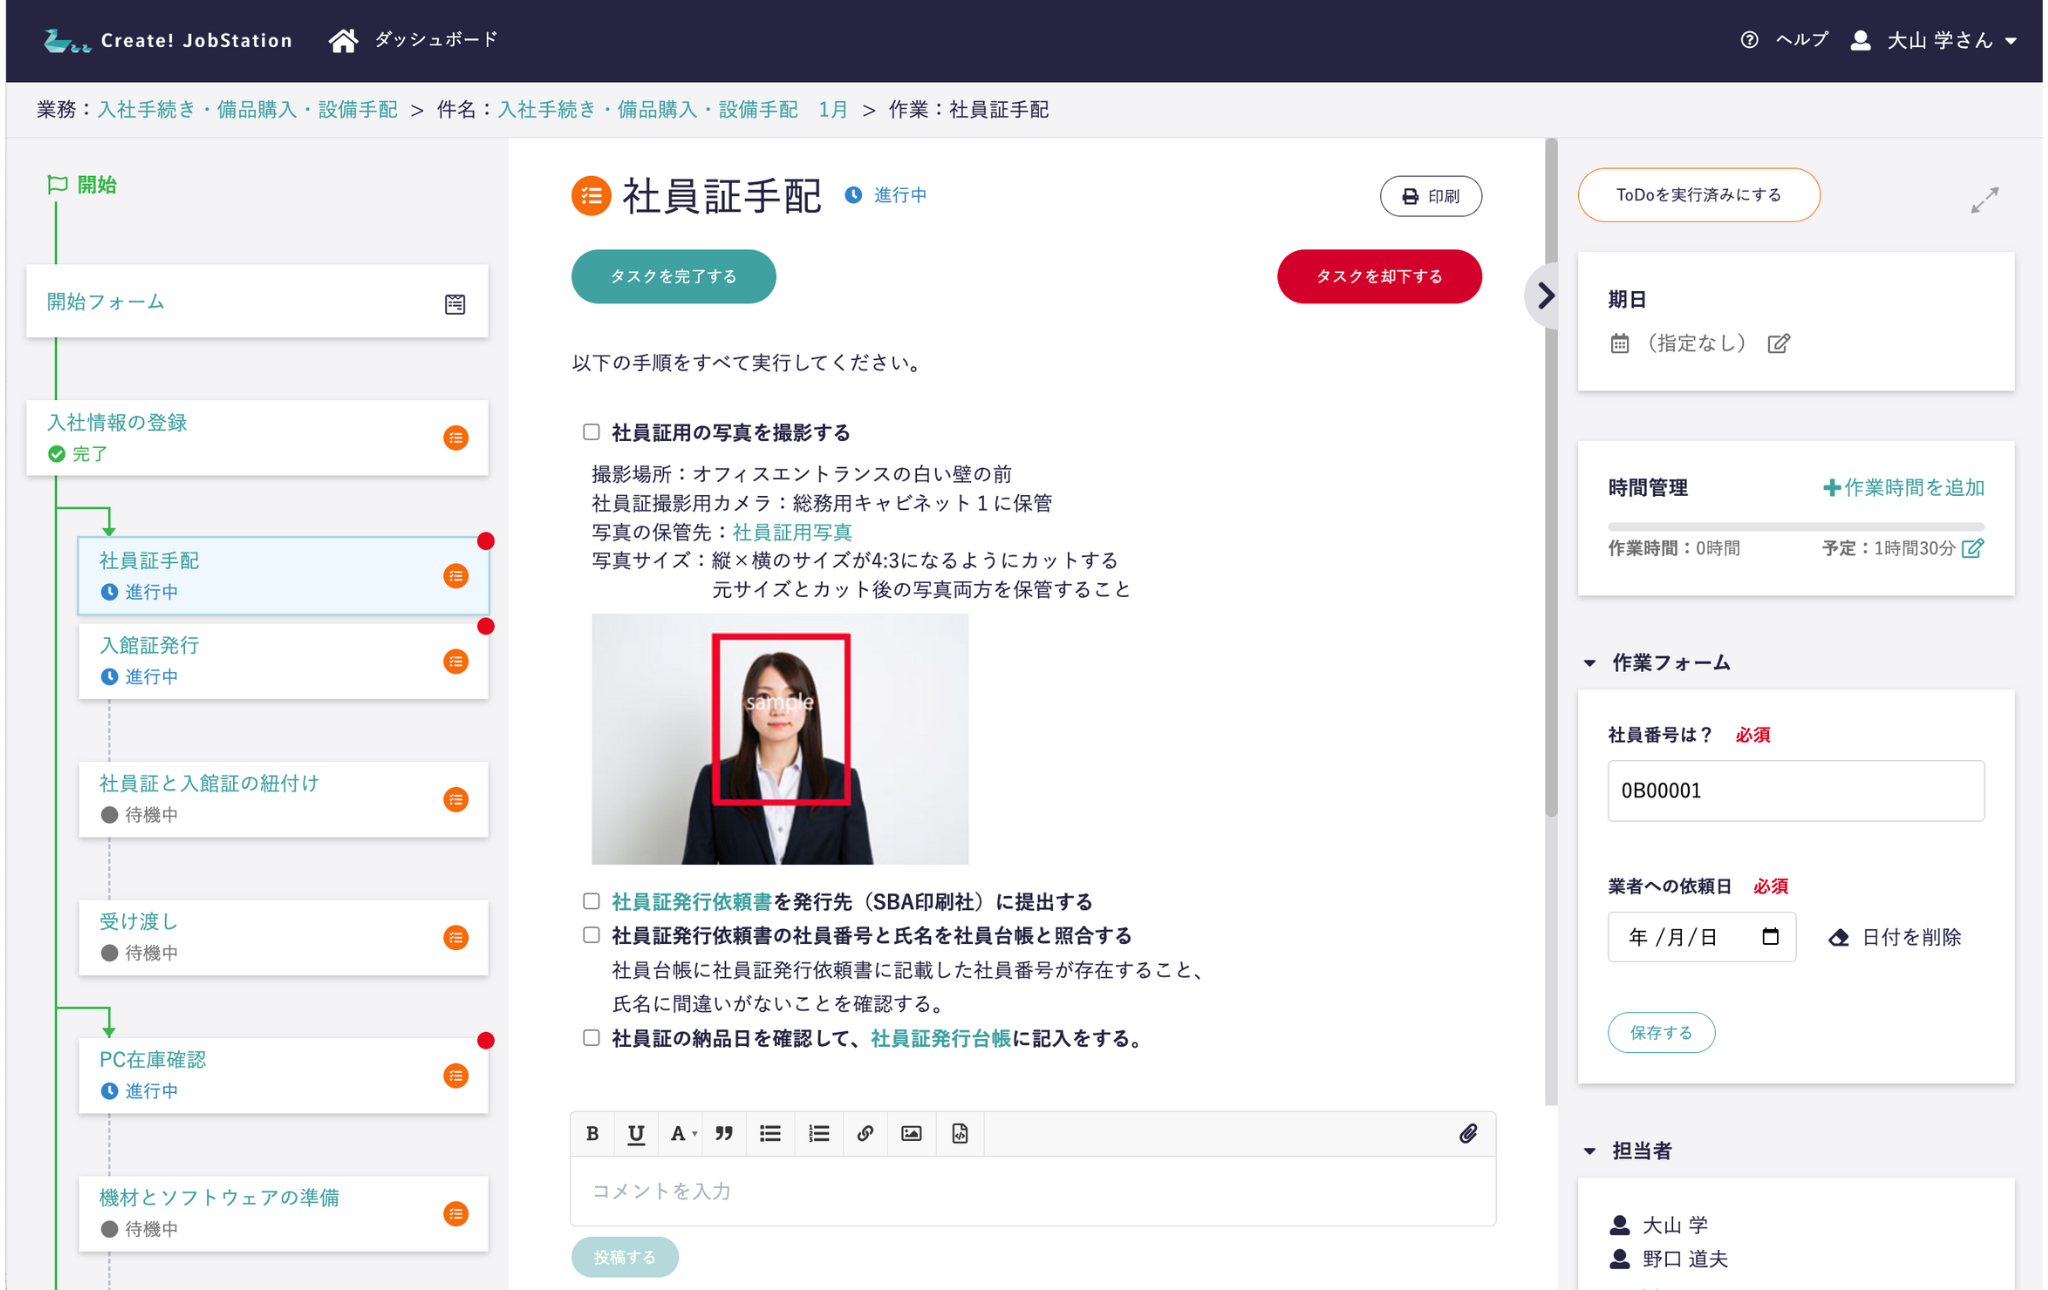
Task: Click the insert image icon in the comment toolbar
Action: [911, 1133]
